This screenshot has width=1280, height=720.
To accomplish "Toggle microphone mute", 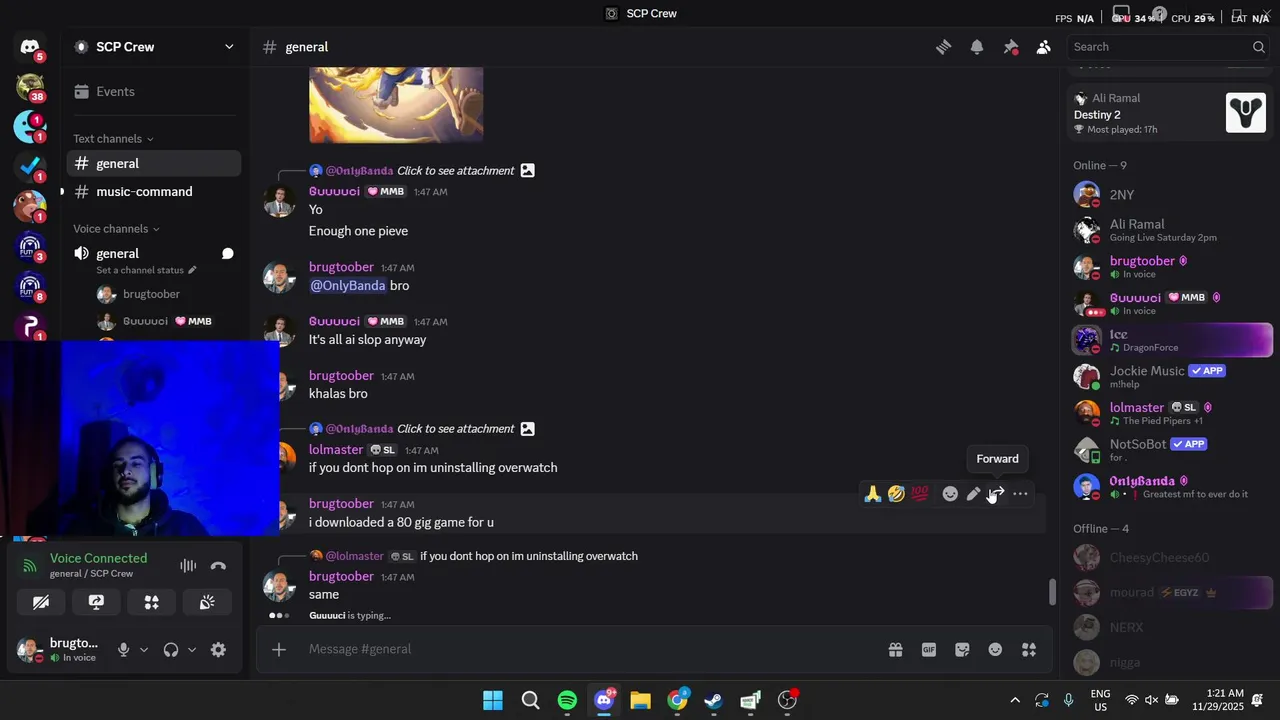I will click(x=123, y=650).
